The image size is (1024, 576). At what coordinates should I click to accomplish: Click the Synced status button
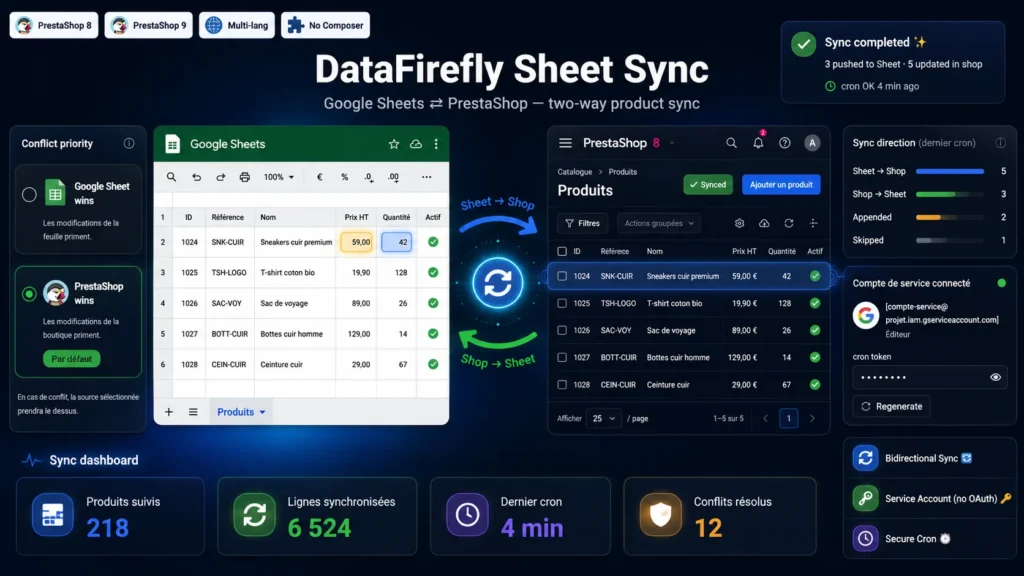tap(708, 185)
